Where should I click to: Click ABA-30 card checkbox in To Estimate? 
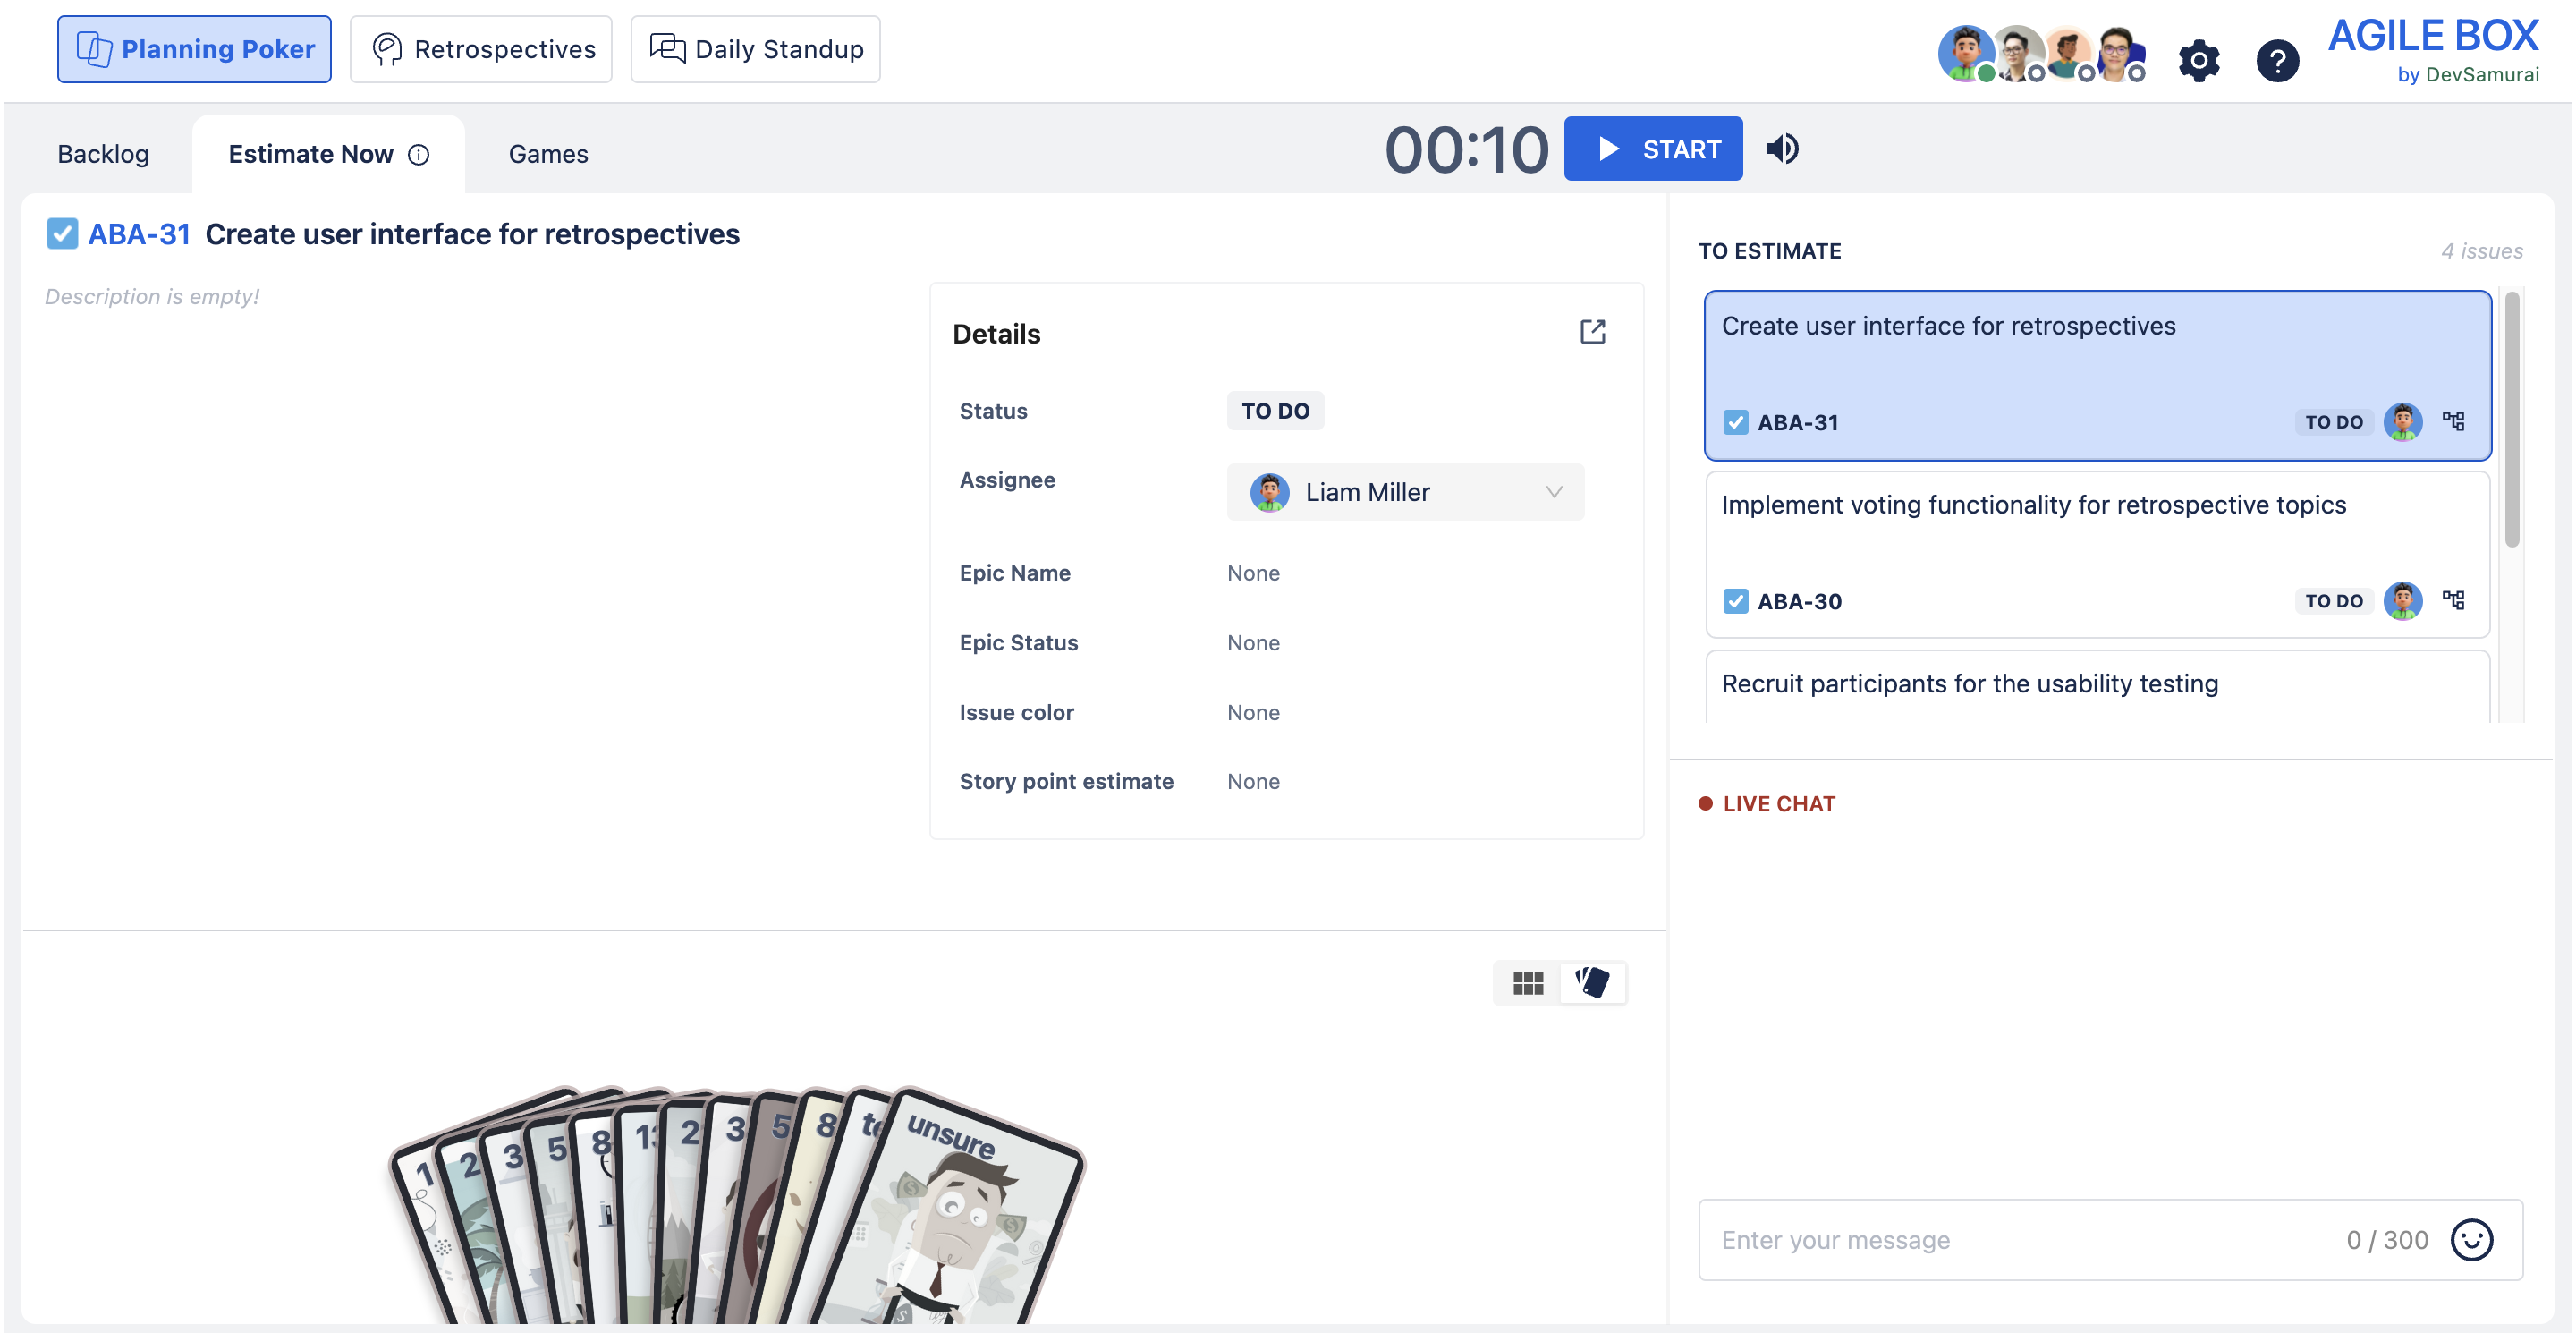1735,601
